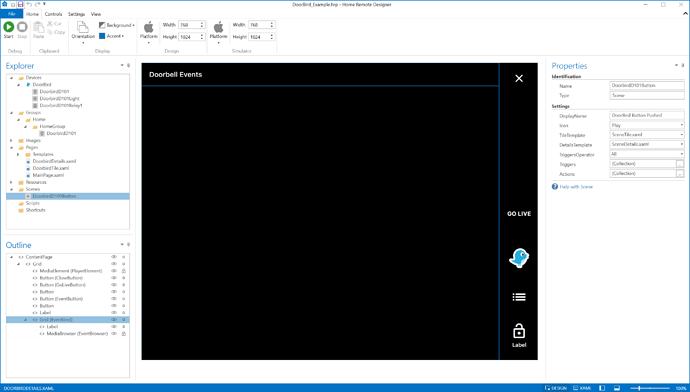Click the Triggers collection ellipsis button
690x392 pixels.
680,164
